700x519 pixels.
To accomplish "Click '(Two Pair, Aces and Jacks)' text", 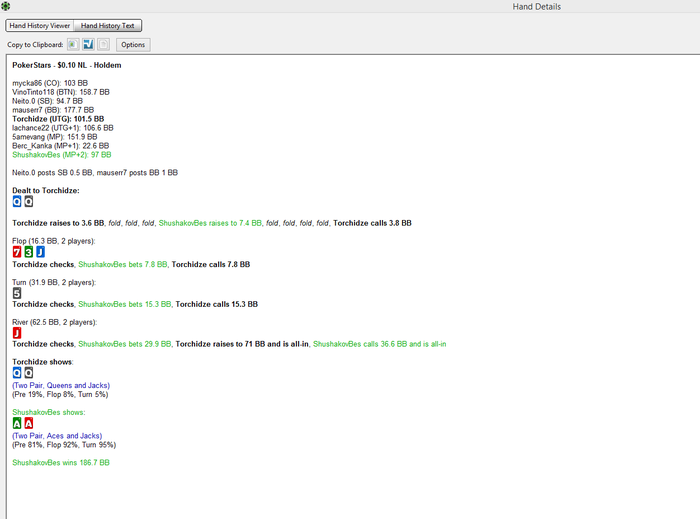I will coord(57,436).
